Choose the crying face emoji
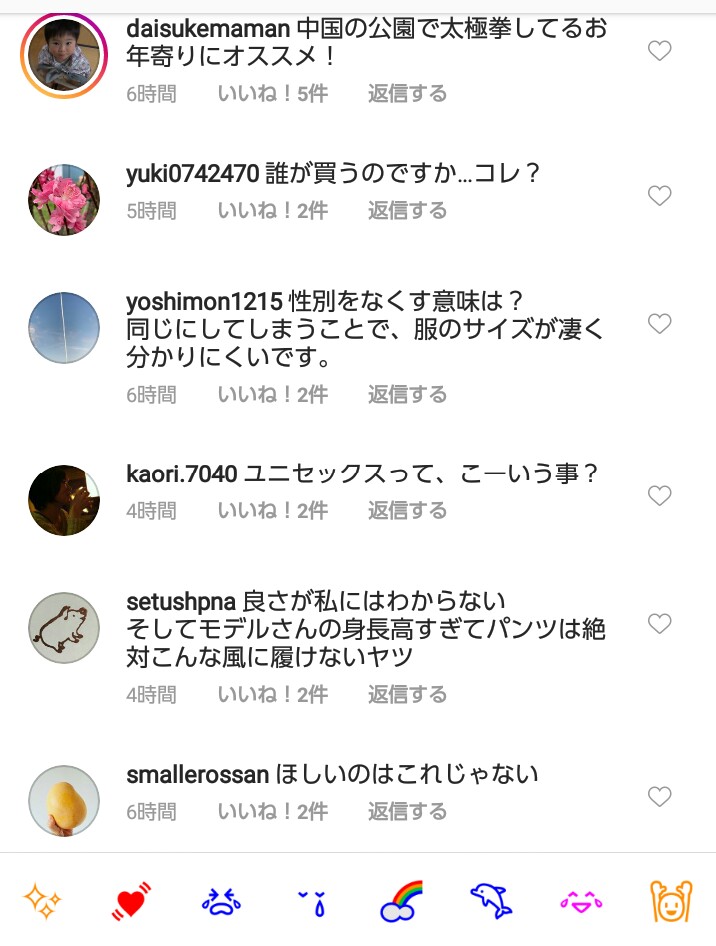 [x=221, y=903]
